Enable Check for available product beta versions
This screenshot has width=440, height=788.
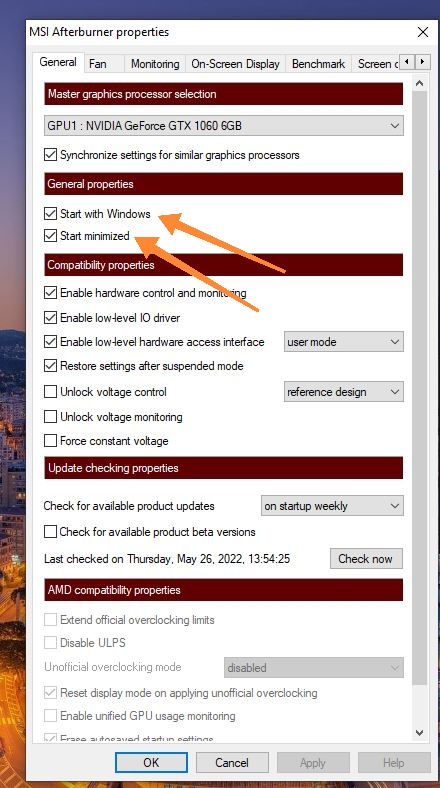(x=50, y=532)
